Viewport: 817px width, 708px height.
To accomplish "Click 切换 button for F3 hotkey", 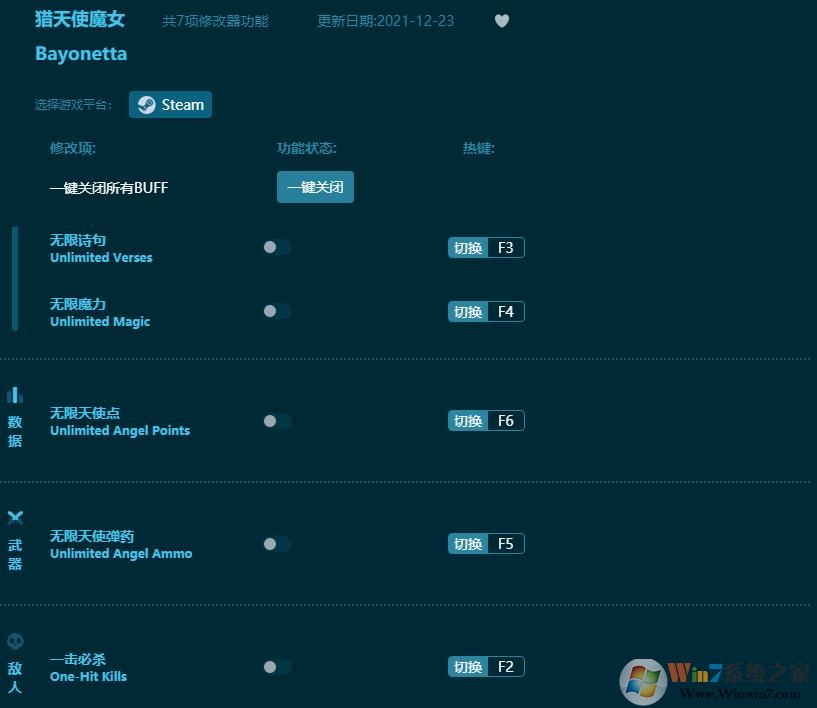I will (468, 247).
